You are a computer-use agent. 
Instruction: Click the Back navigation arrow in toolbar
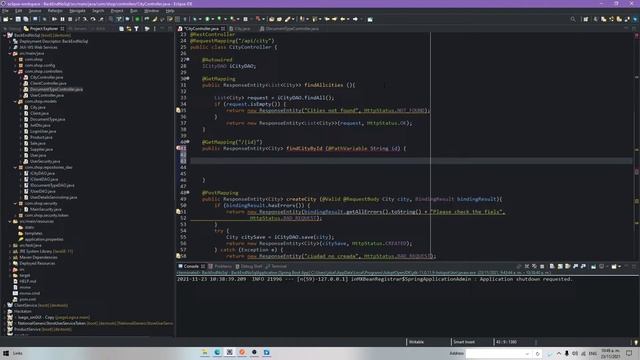coord(342,19)
